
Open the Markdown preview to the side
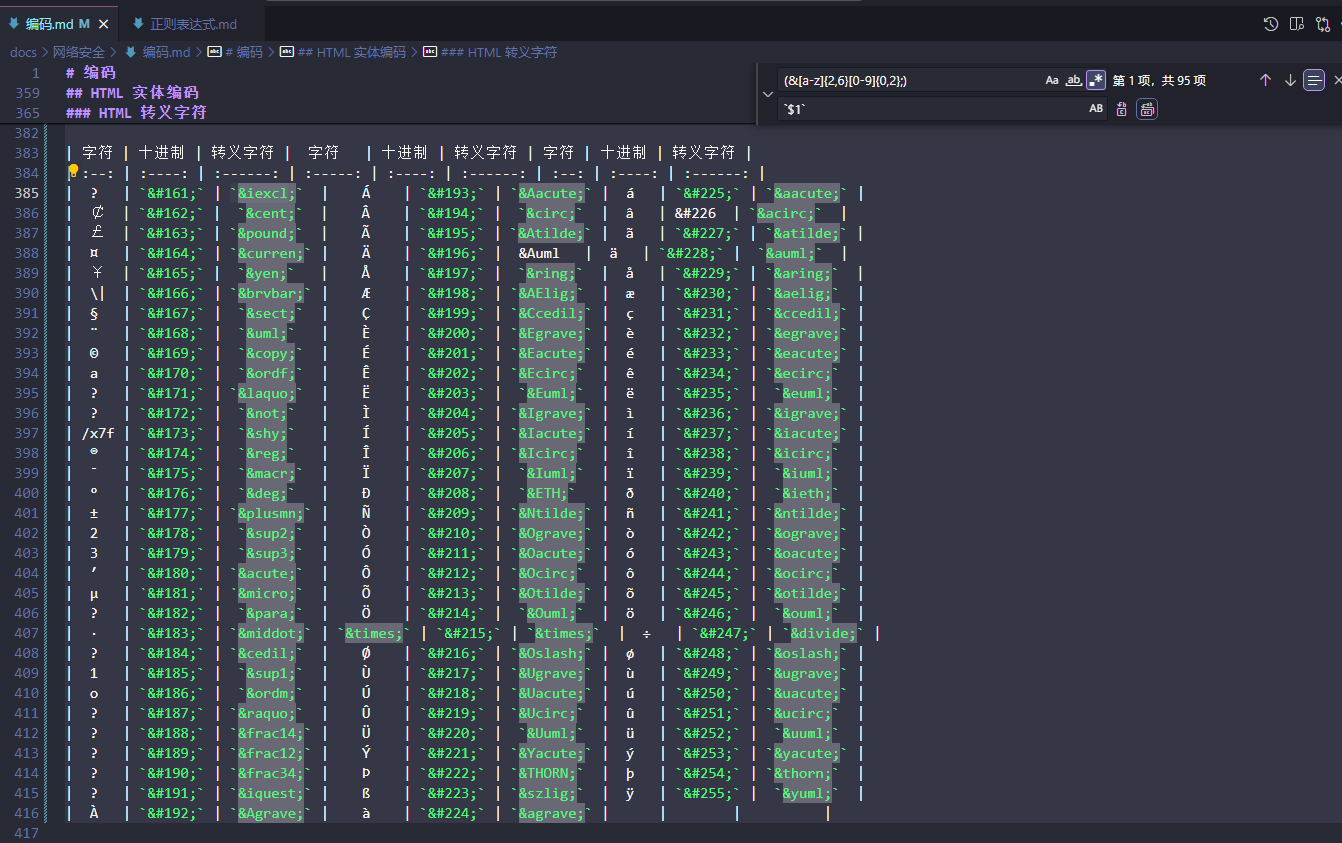click(1297, 24)
